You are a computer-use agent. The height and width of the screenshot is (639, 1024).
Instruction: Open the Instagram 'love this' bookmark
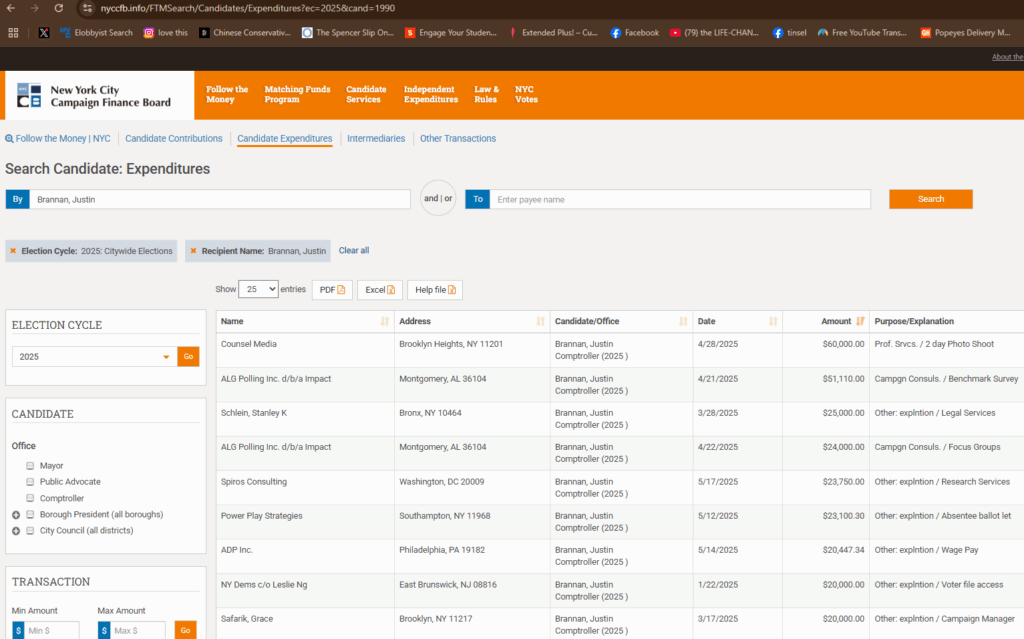165,33
